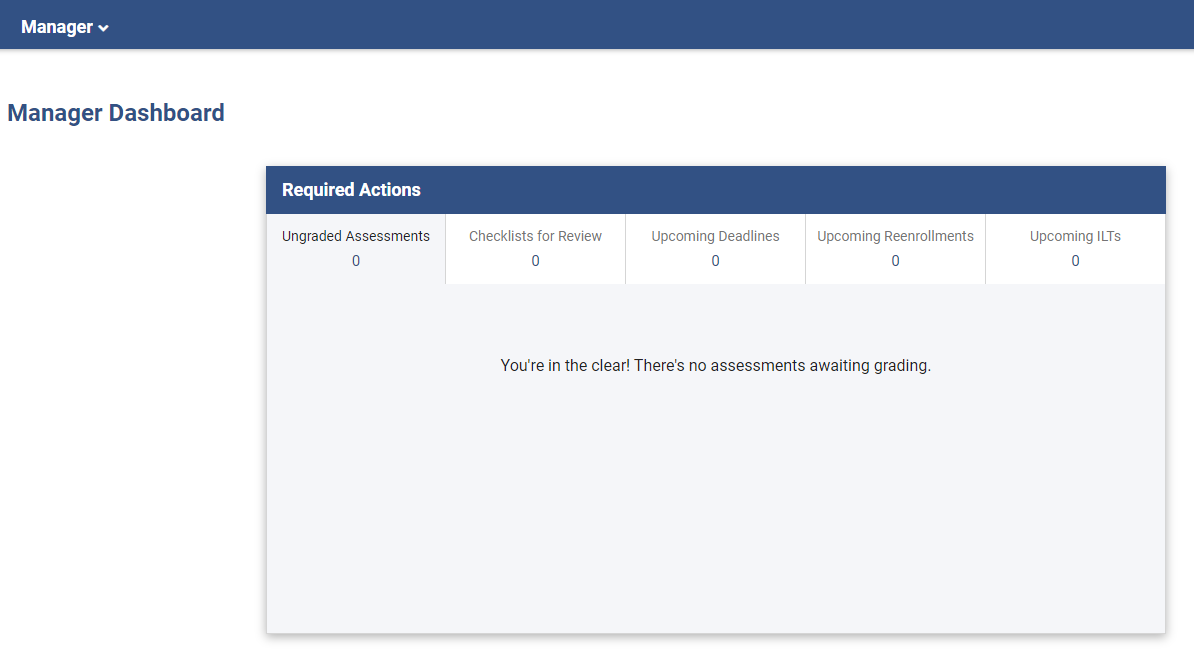Screen dimensions: 1194x654
Task: View the Upcoming ILTs tab
Action: coord(1074,248)
